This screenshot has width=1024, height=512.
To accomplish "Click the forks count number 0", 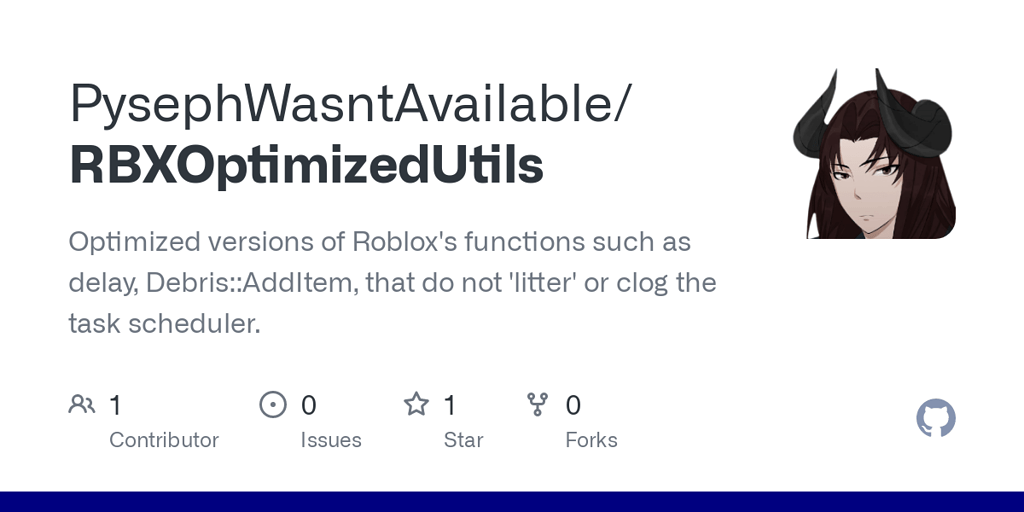I will [573, 405].
